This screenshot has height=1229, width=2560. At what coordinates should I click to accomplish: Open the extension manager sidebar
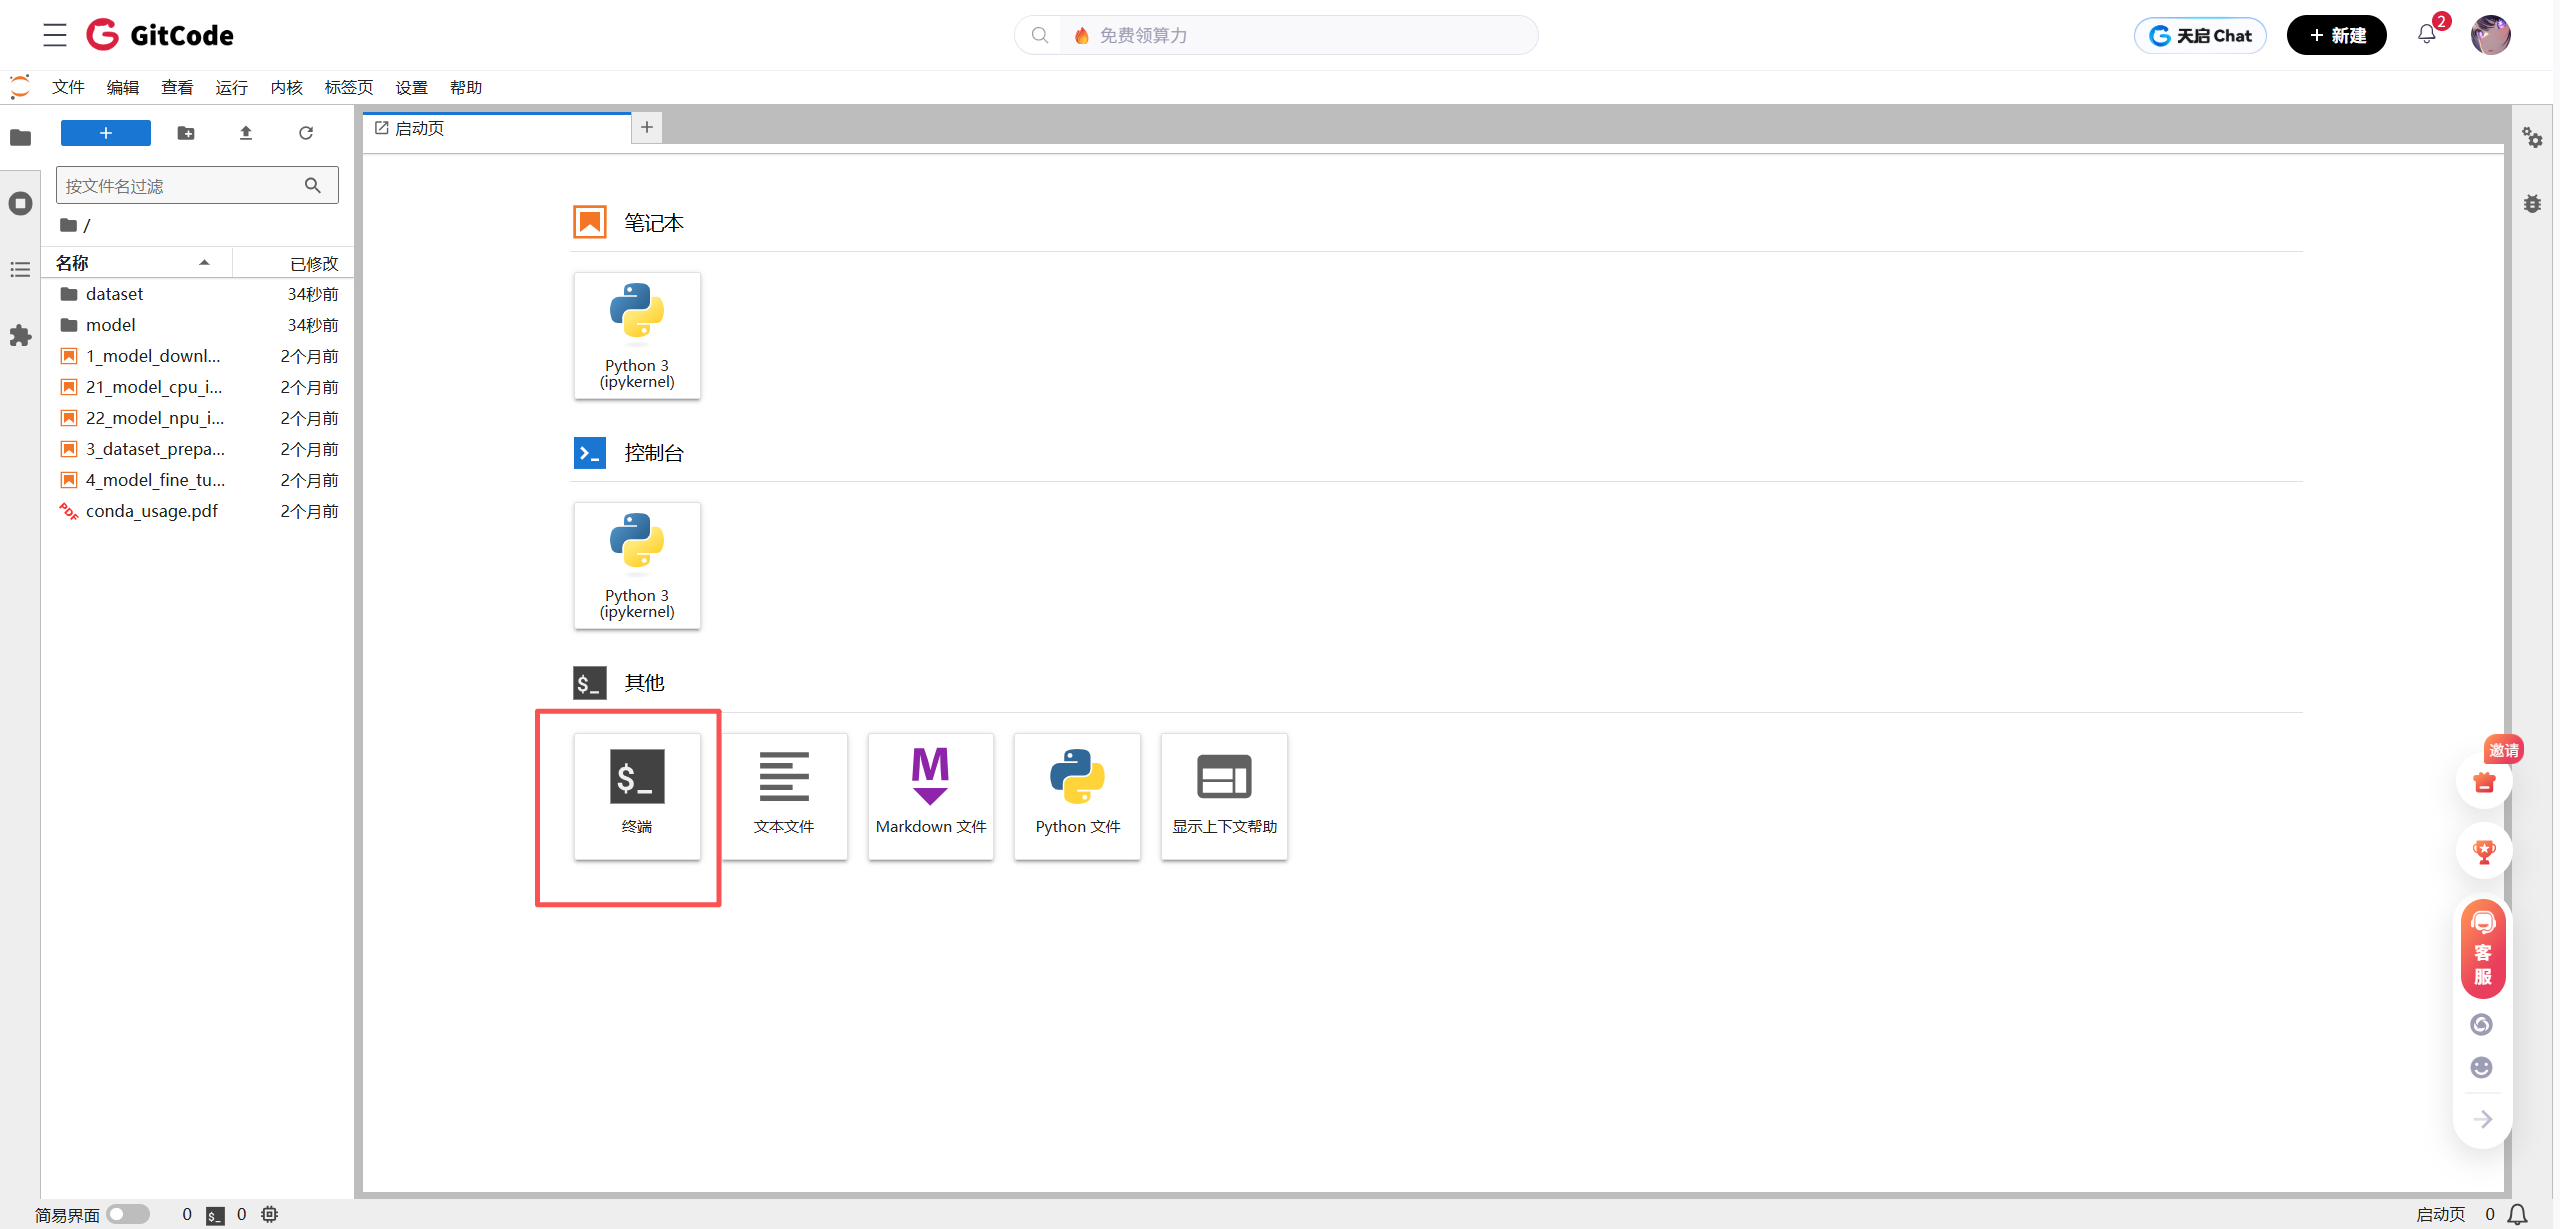click(20, 336)
